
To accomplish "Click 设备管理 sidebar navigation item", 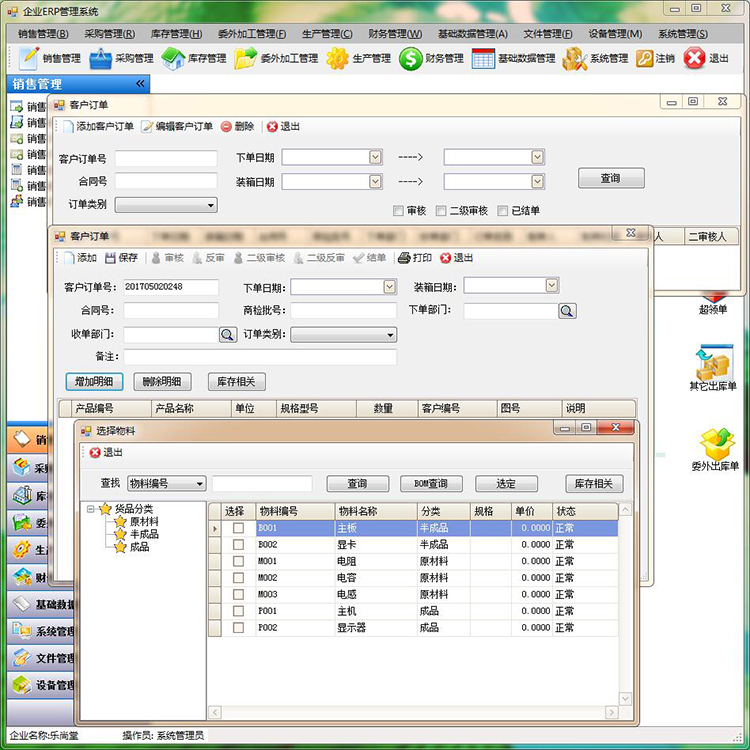I will point(41,685).
